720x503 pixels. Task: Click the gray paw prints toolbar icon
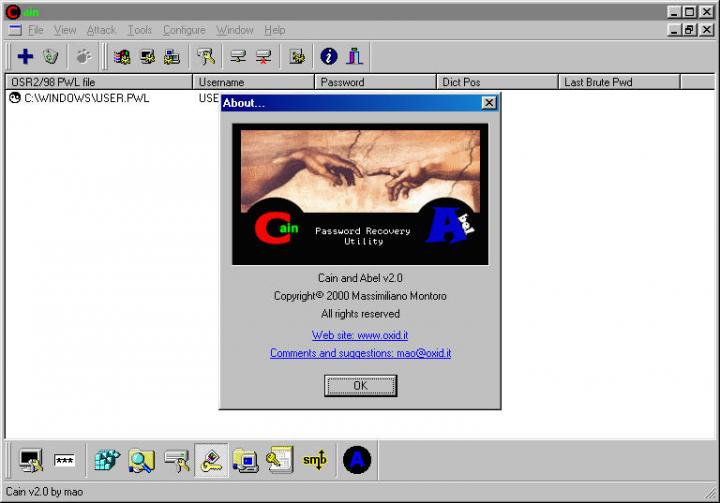point(84,57)
